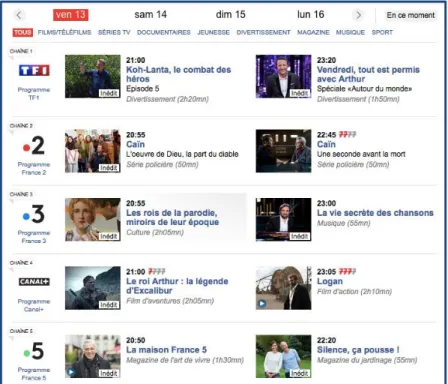Play video icon on Logan thumbnail
Viewport: 448px width, 384px height.
[262, 304]
